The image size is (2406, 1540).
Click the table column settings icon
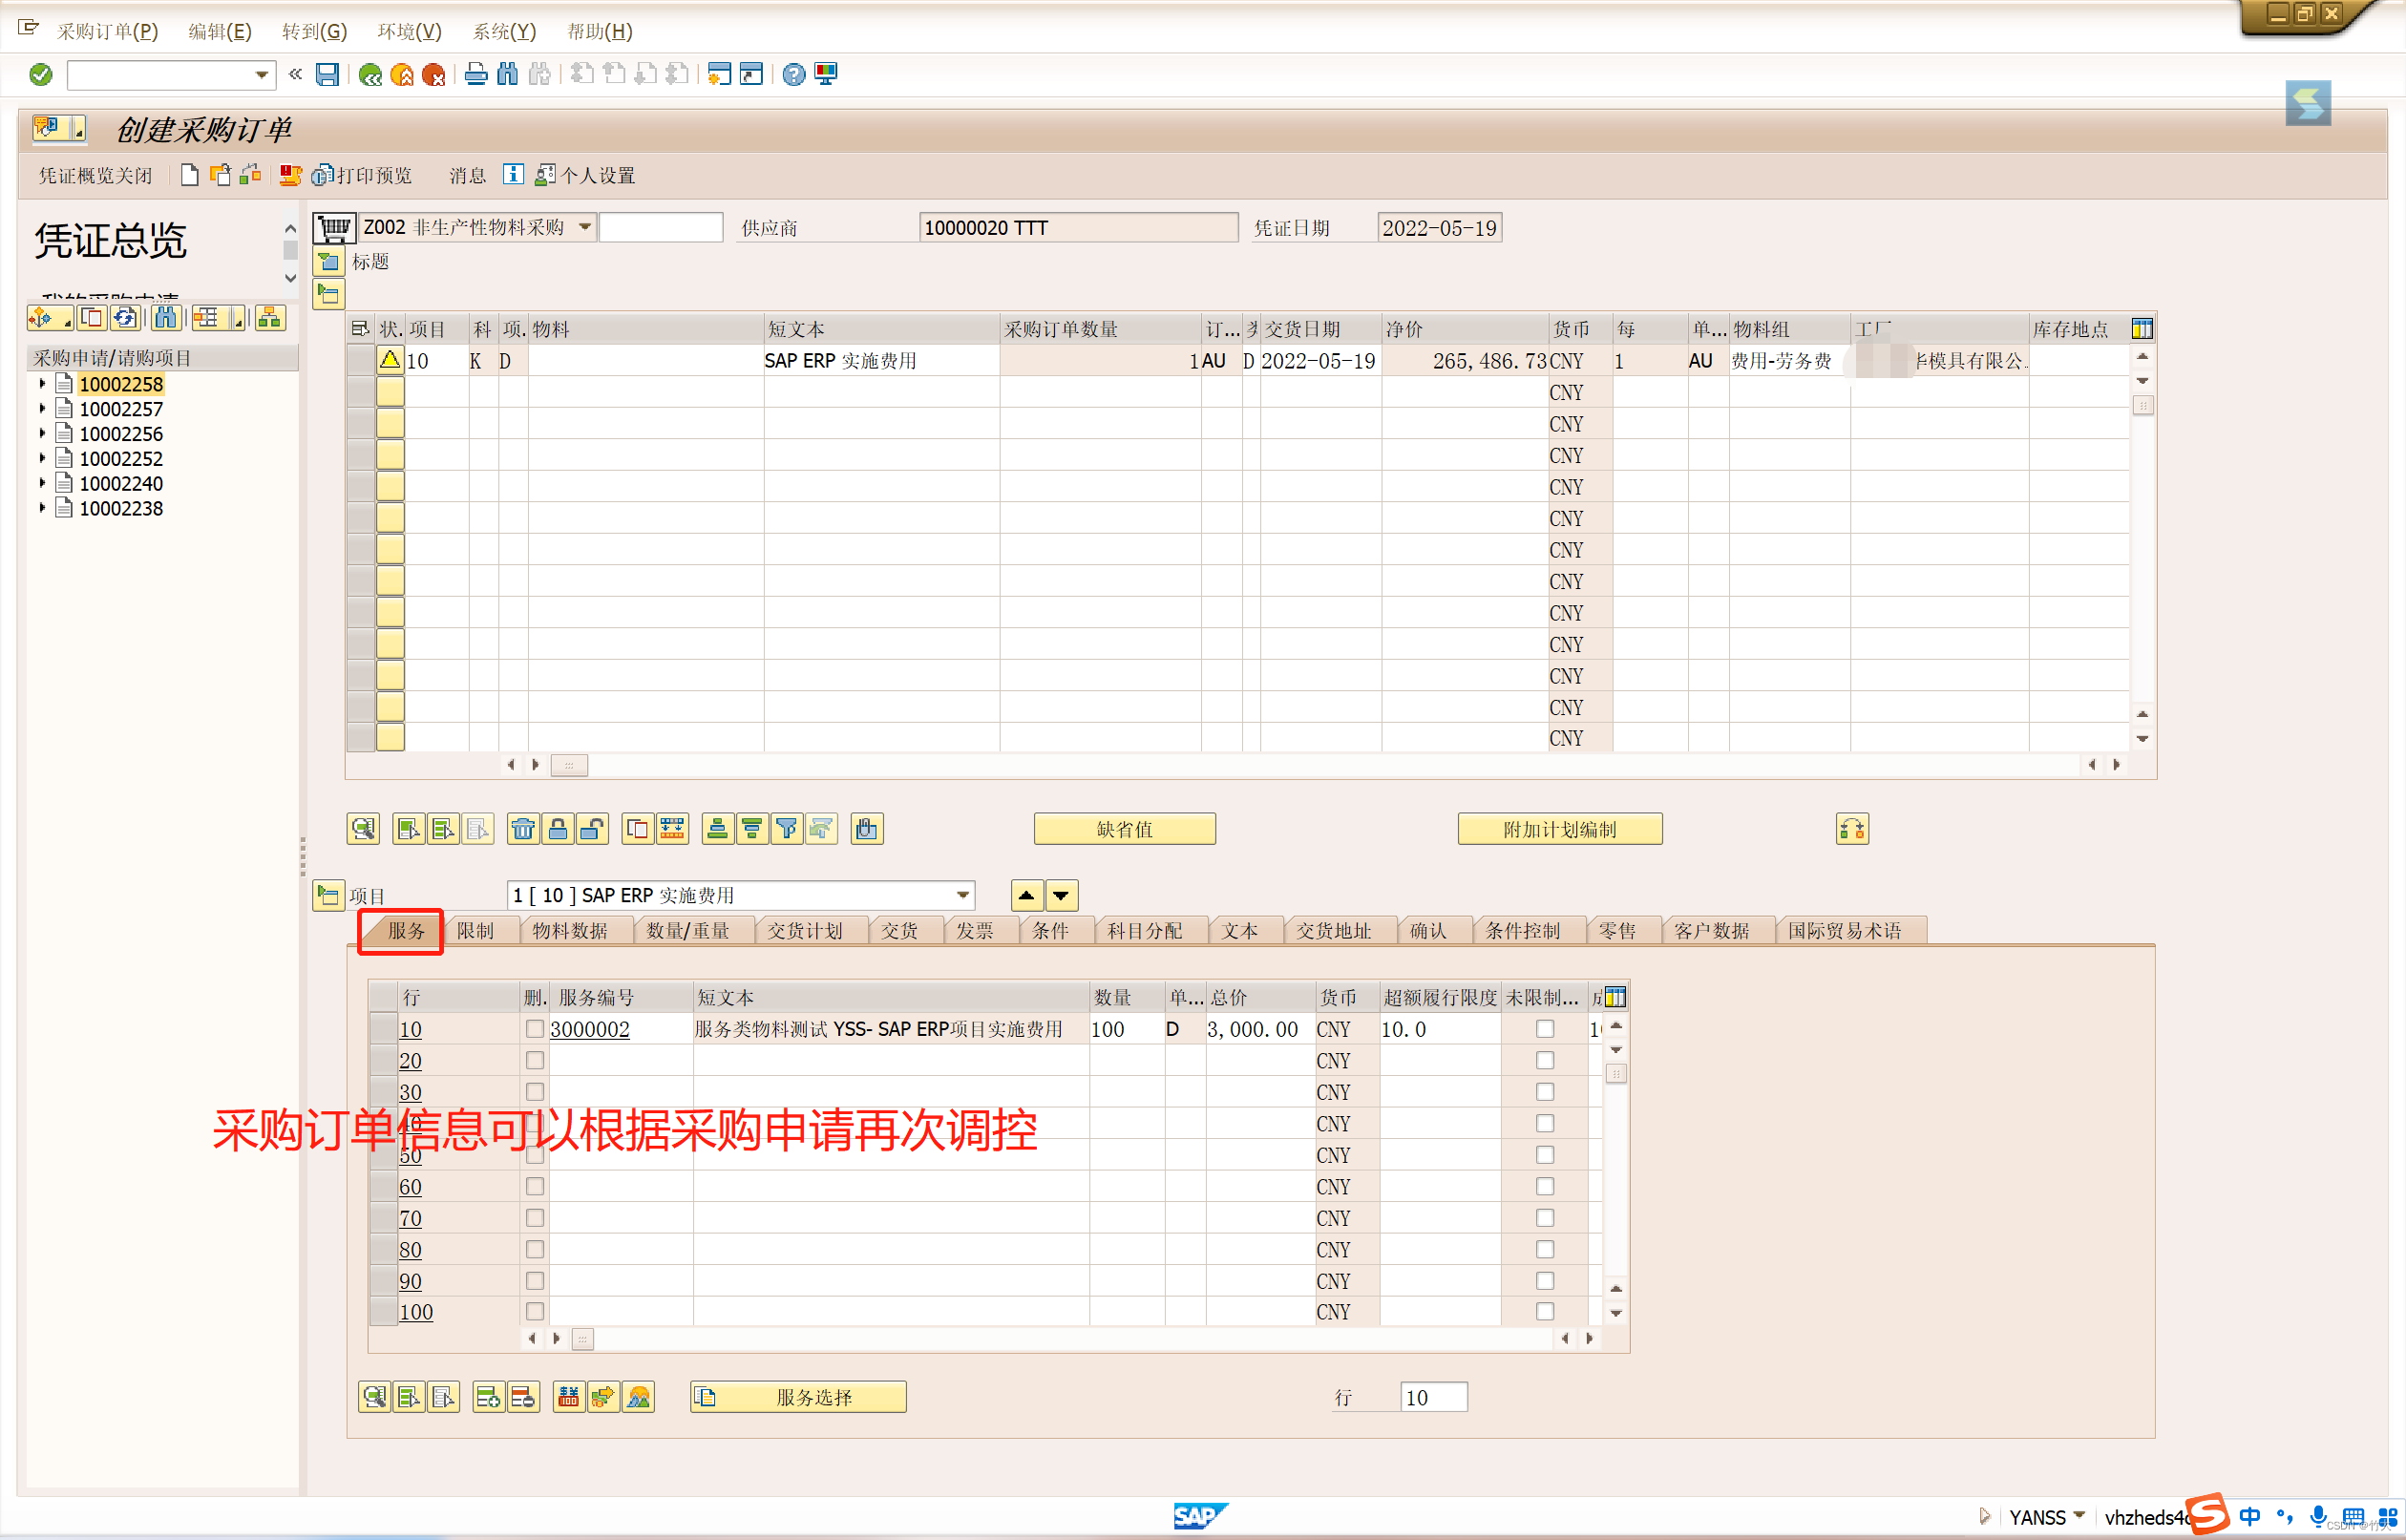tap(2141, 329)
